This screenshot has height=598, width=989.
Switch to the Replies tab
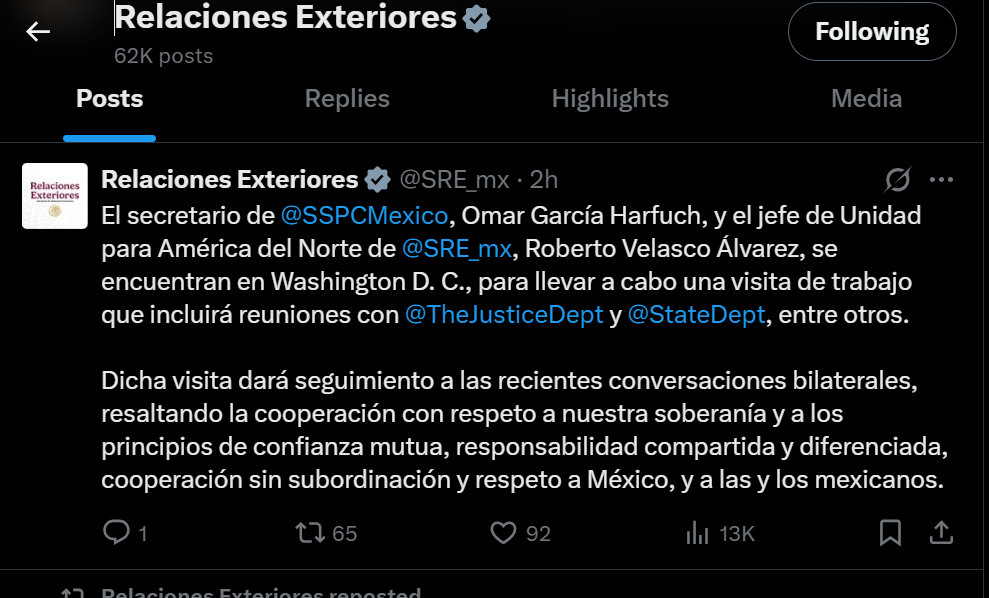(x=347, y=99)
